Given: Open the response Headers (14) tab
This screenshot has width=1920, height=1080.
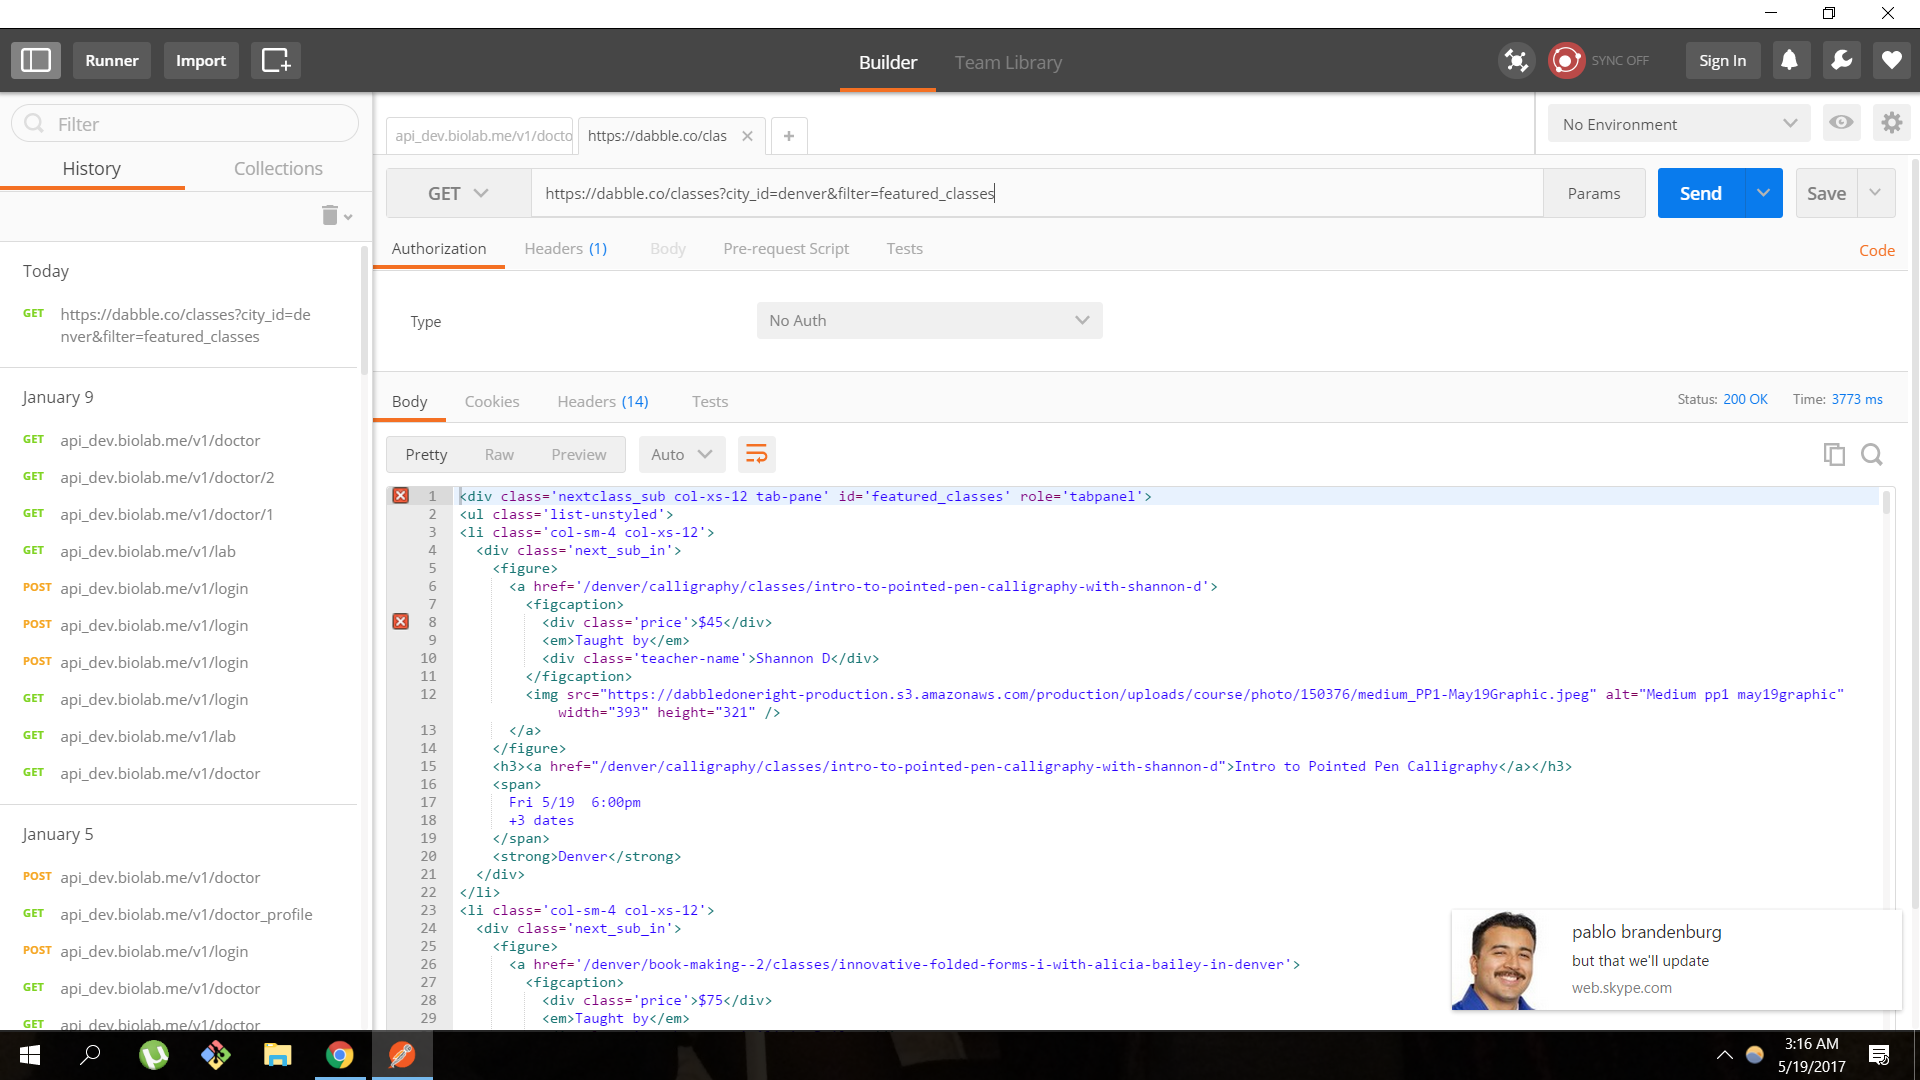Looking at the screenshot, I should [603, 402].
